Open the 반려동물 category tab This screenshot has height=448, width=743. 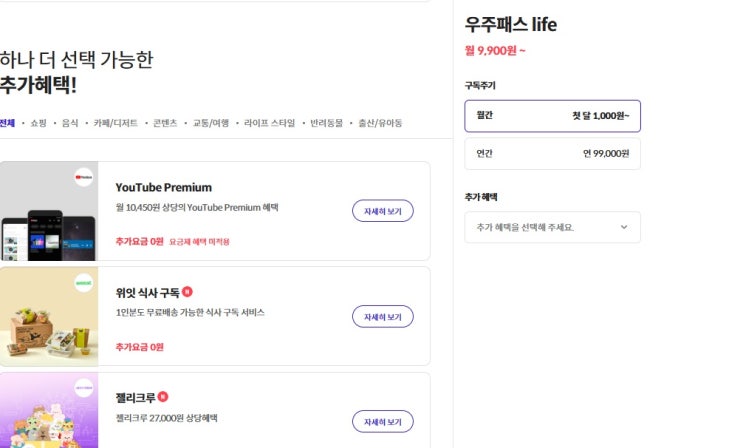[x=326, y=123]
